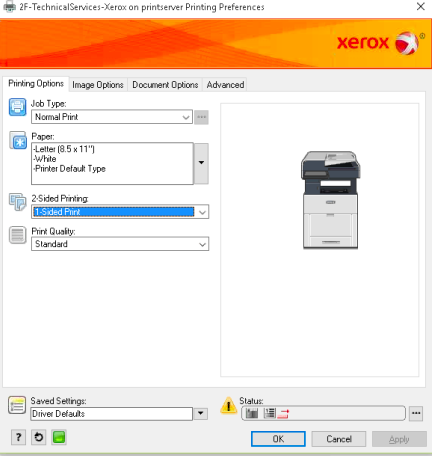Click the yellow warning status icon
The width and height of the screenshot is (432, 456).
tap(229, 405)
